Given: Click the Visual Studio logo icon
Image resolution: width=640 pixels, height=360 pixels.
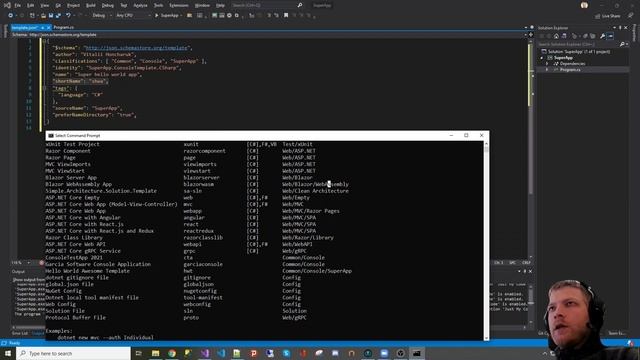Looking at the screenshot, I should click(x=7, y=5).
